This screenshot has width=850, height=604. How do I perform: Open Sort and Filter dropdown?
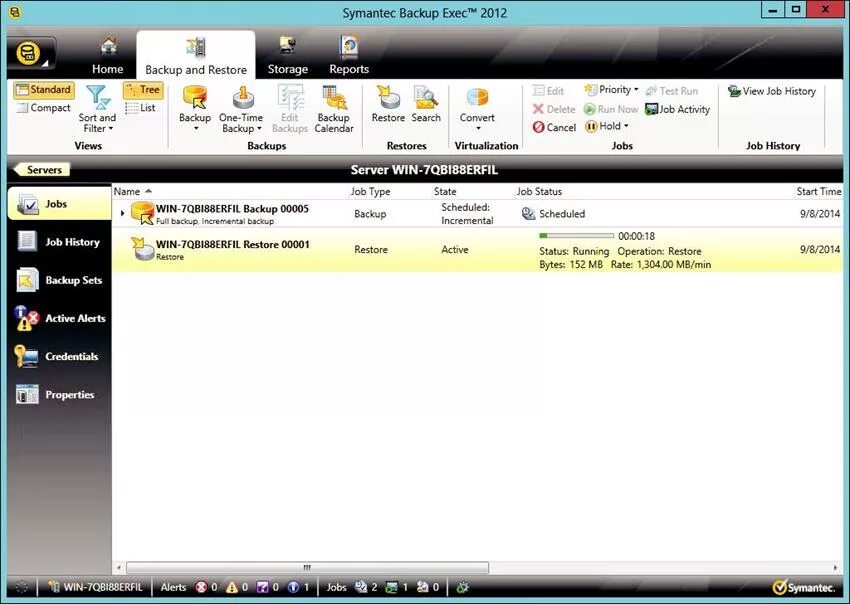(97, 110)
